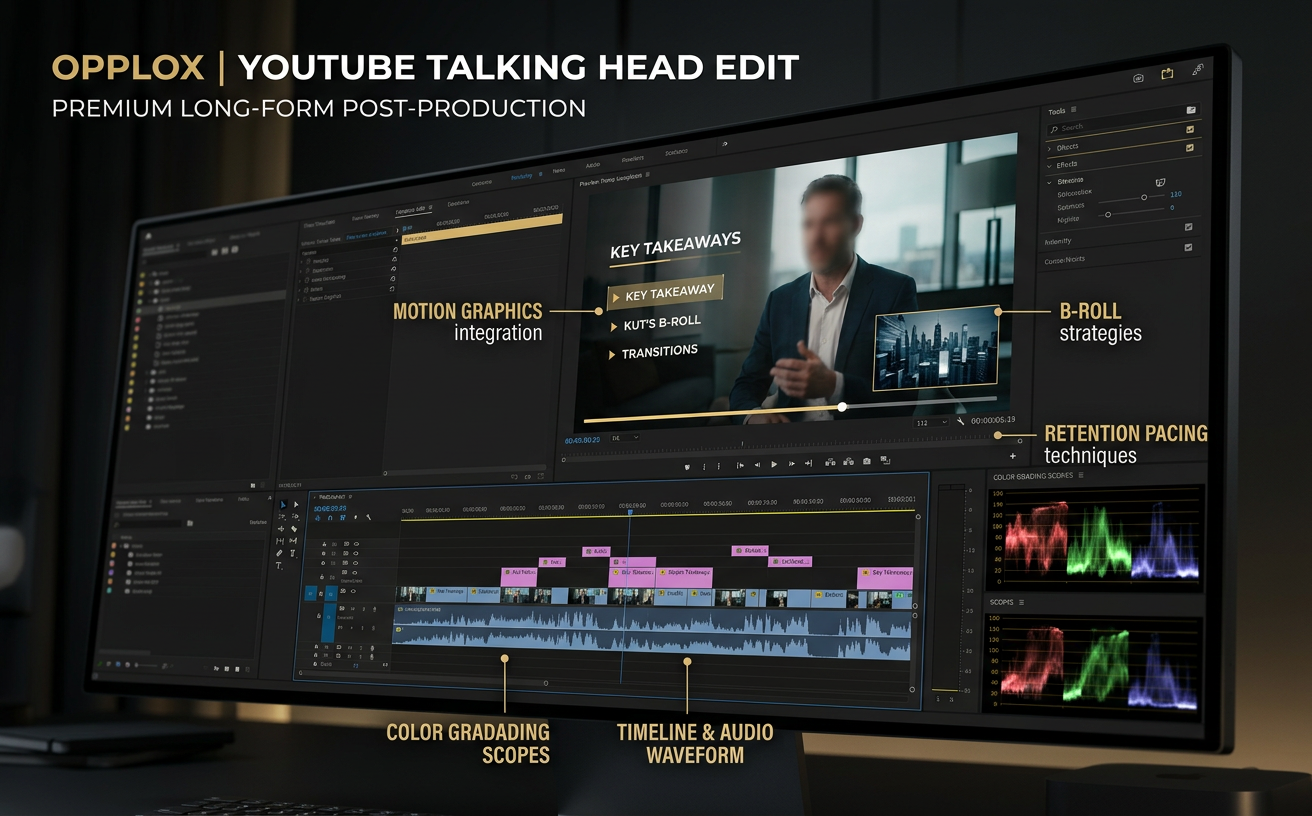Open the program monitor wrench settings
The width and height of the screenshot is (1312, 816).
point(960,421)
